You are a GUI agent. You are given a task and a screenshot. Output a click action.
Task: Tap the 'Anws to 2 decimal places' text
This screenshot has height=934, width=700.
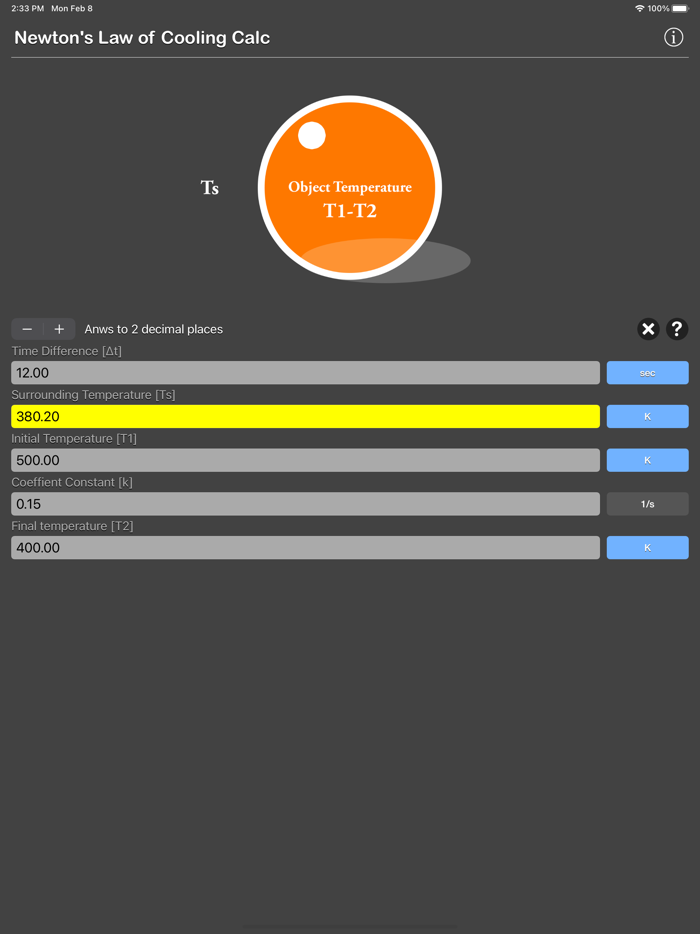coord(154,329)
